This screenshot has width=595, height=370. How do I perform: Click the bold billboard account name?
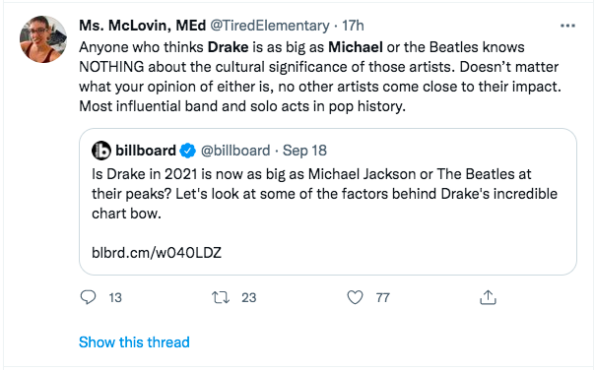pyautogui.click(x=146, y=151)
